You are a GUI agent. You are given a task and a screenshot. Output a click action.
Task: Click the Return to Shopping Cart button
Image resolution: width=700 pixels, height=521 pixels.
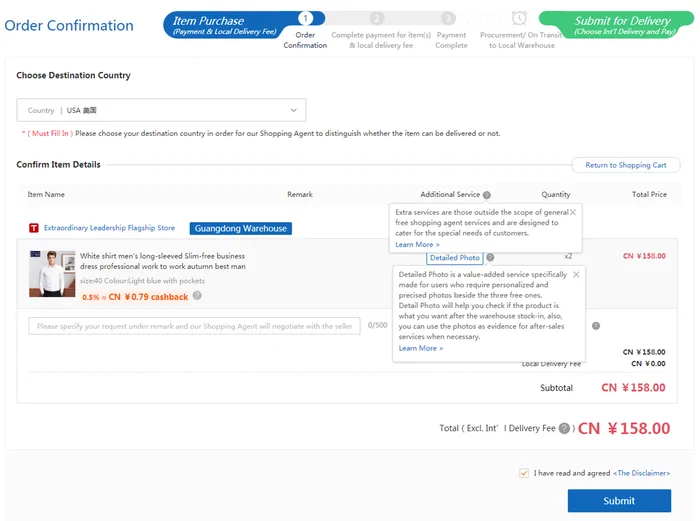[x=625, y=165]
